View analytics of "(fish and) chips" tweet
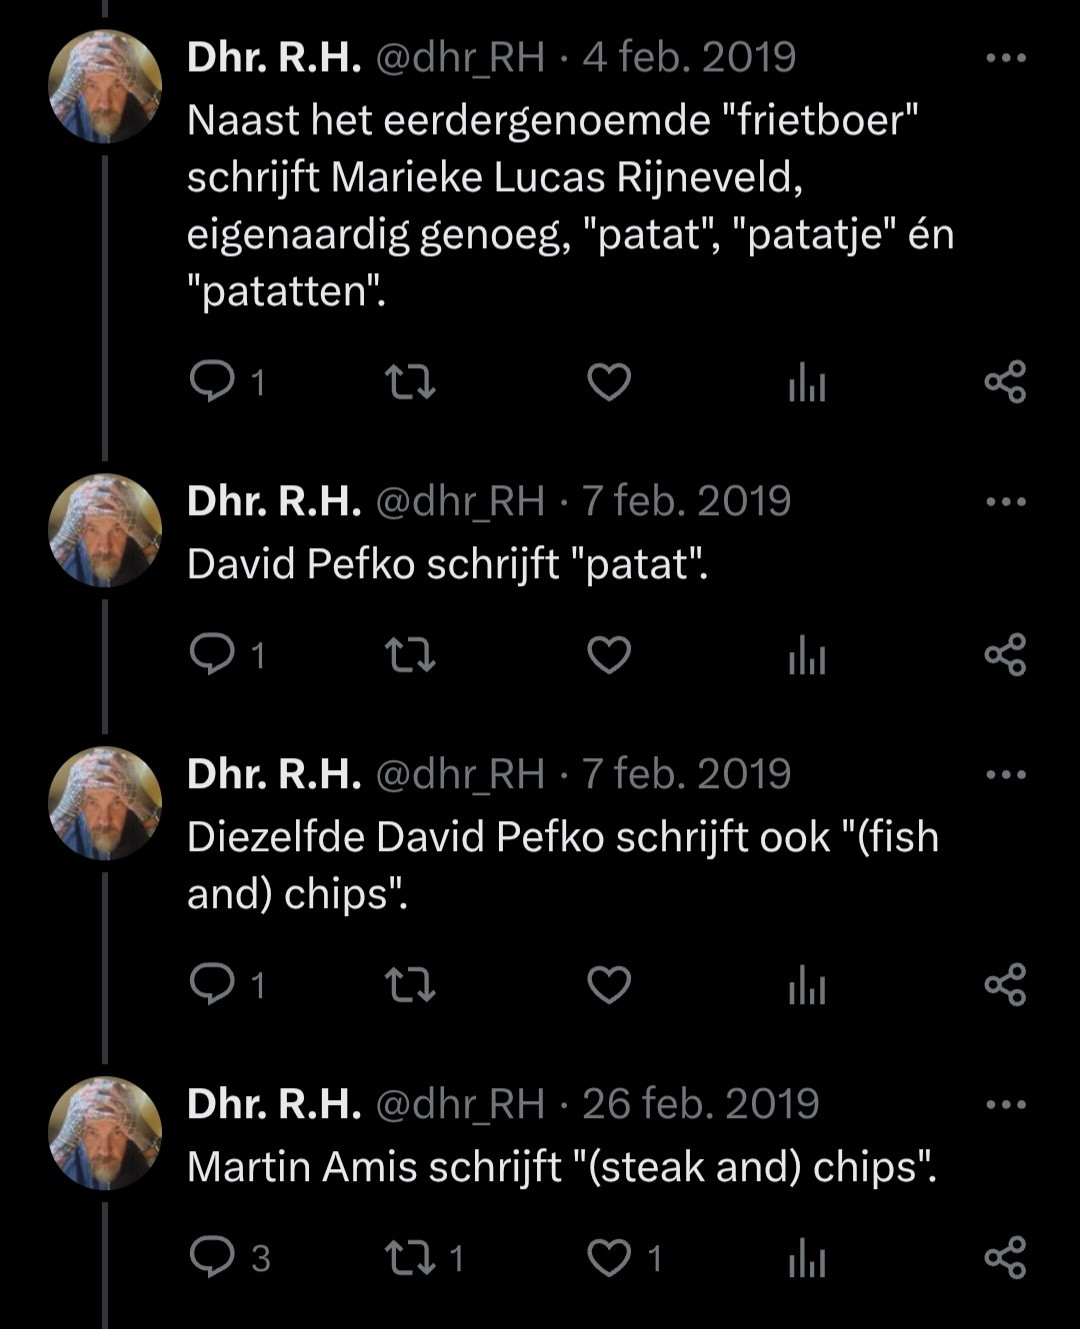This screenshot has width=1080, height=1329. (x=807, y=985)
